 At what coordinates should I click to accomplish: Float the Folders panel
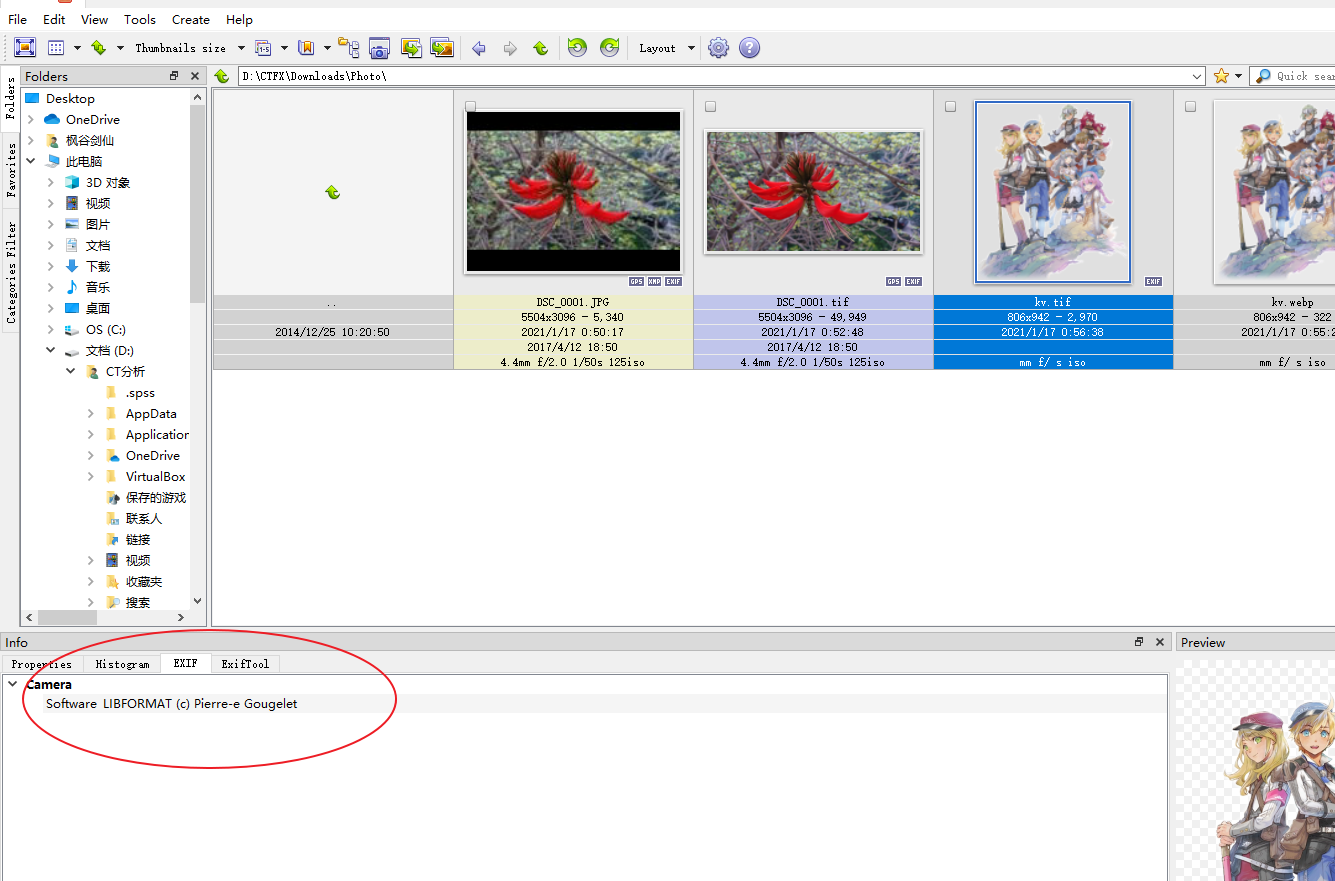click(x=174, y=76)
